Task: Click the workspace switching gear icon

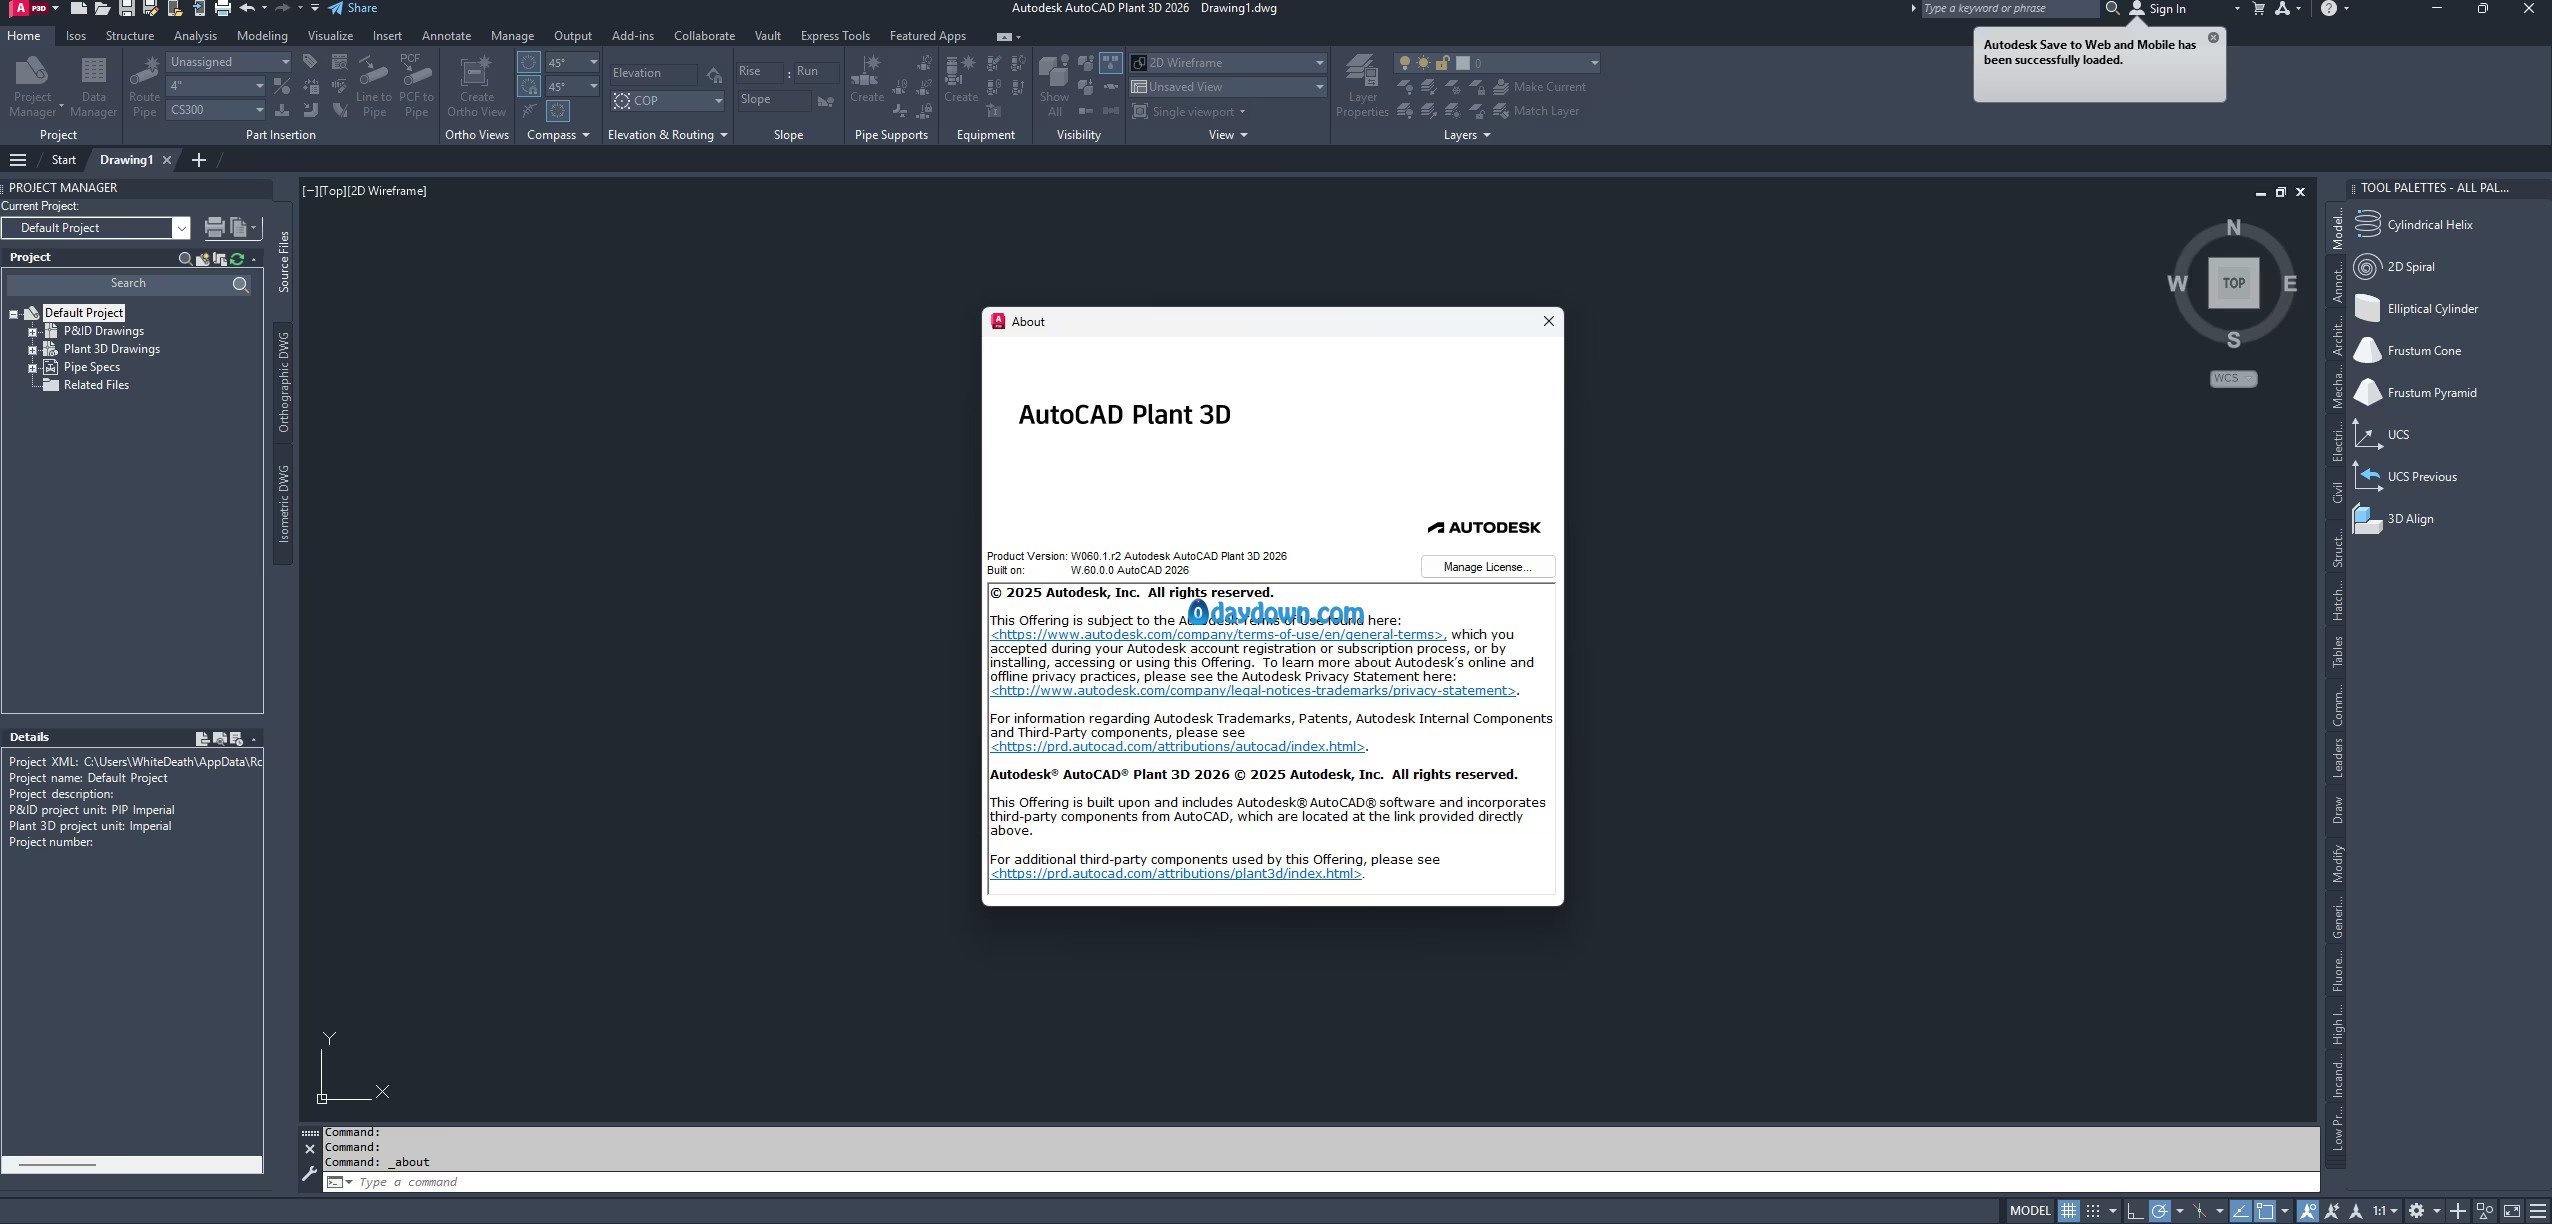Action: coord(2417,1211)
